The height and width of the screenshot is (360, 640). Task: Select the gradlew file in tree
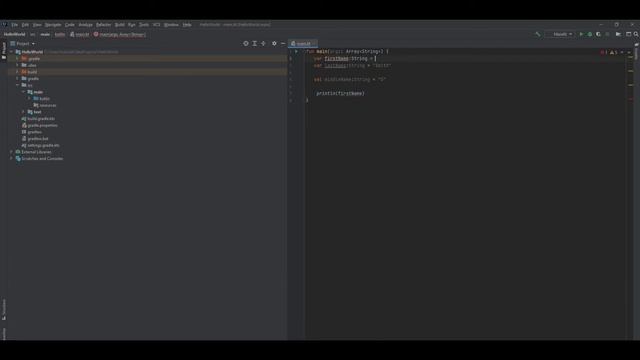32,132
